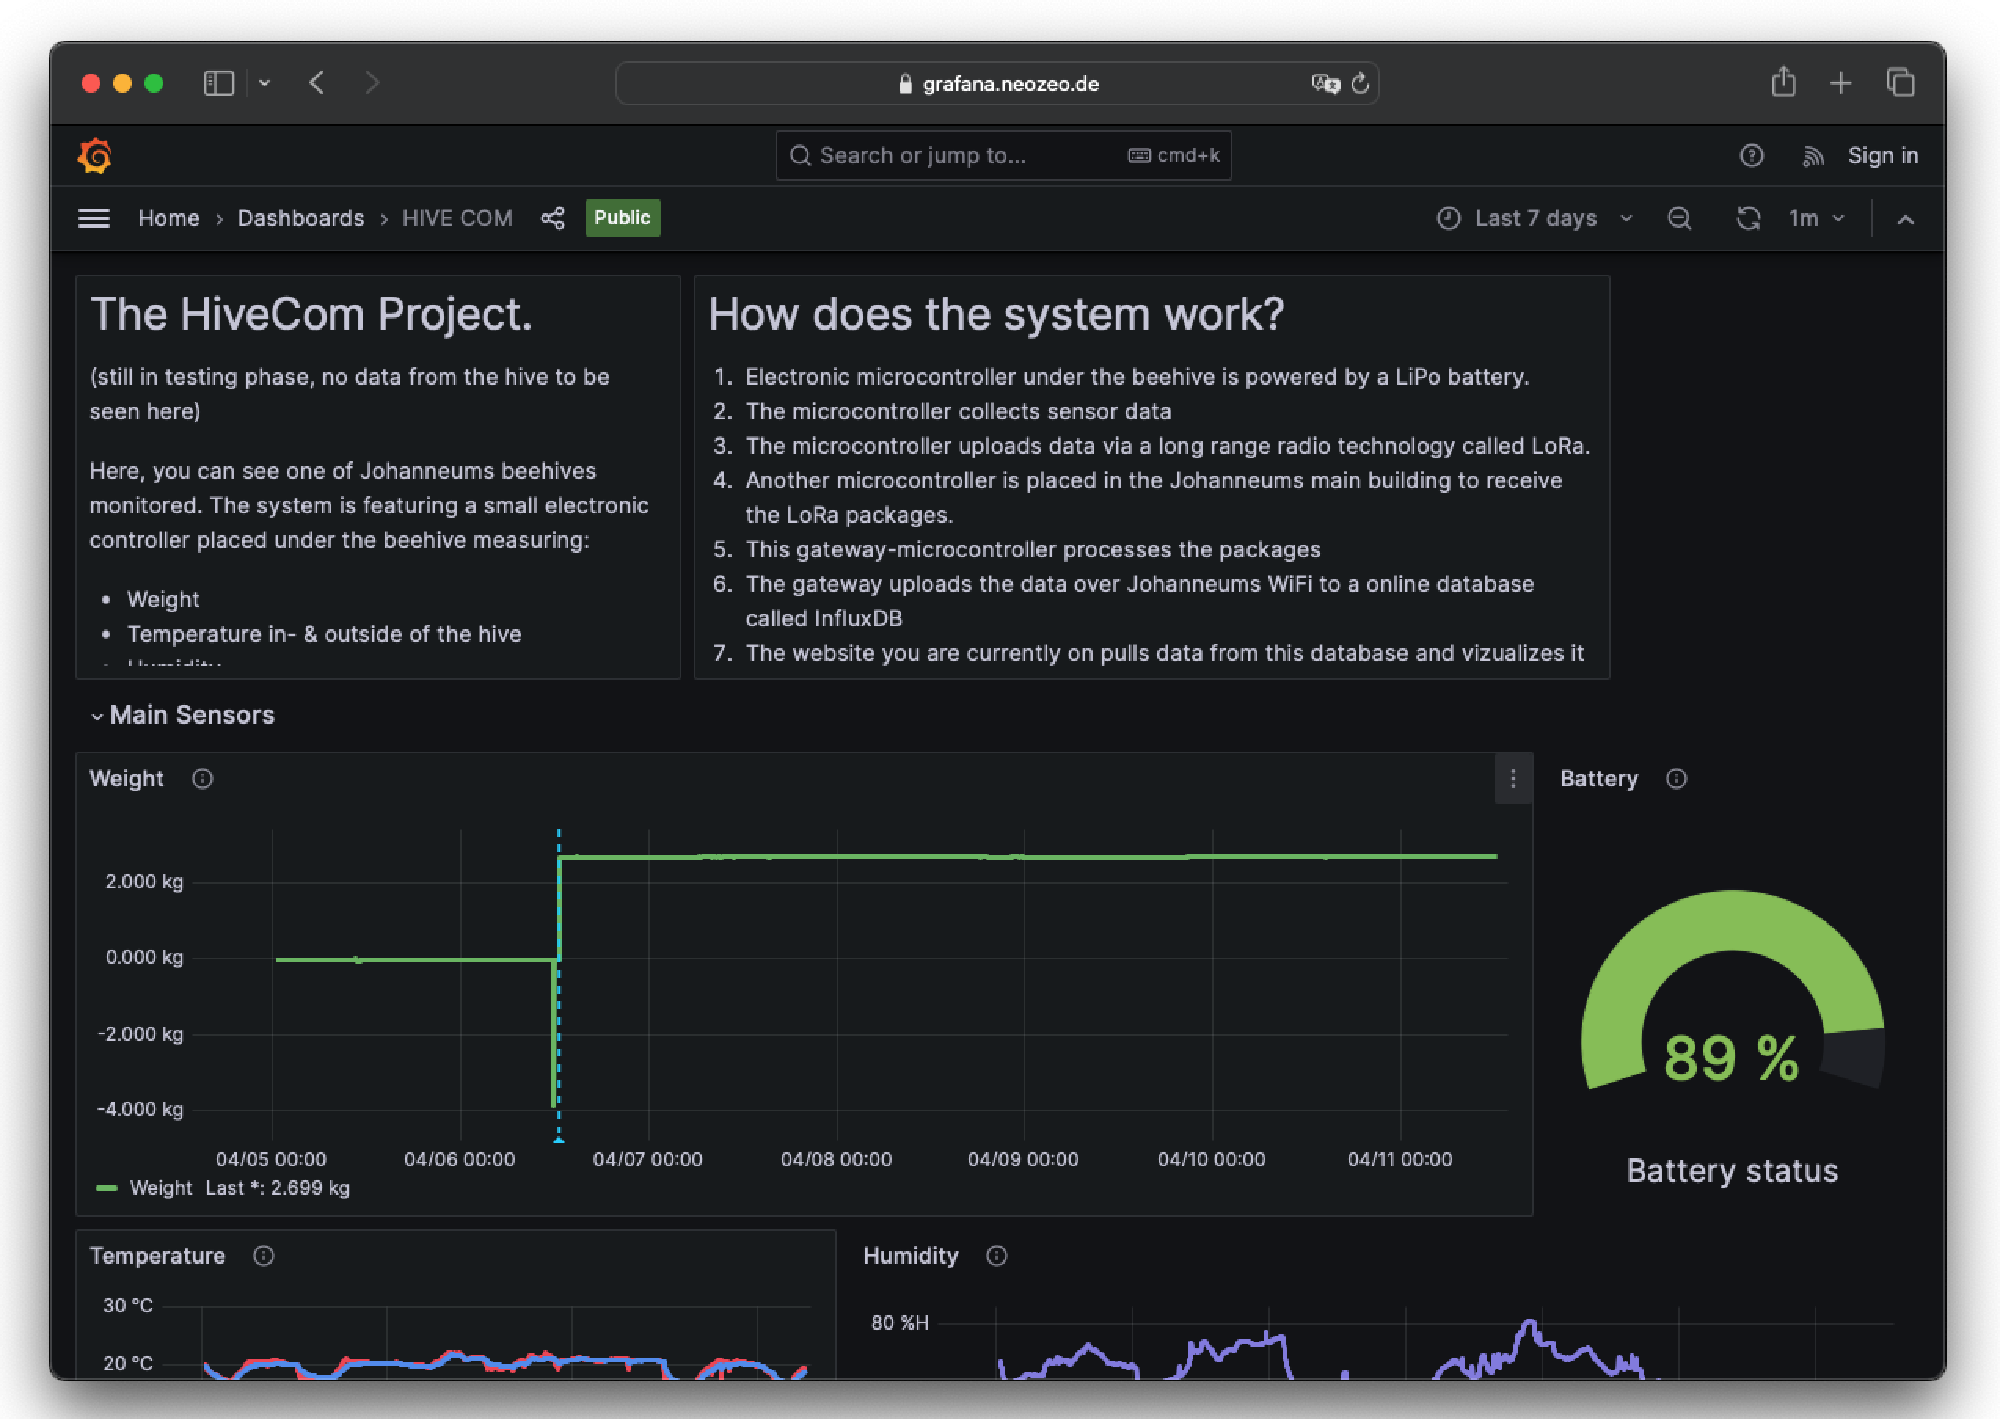Click the Weight panel info icon

click(203, 779)
